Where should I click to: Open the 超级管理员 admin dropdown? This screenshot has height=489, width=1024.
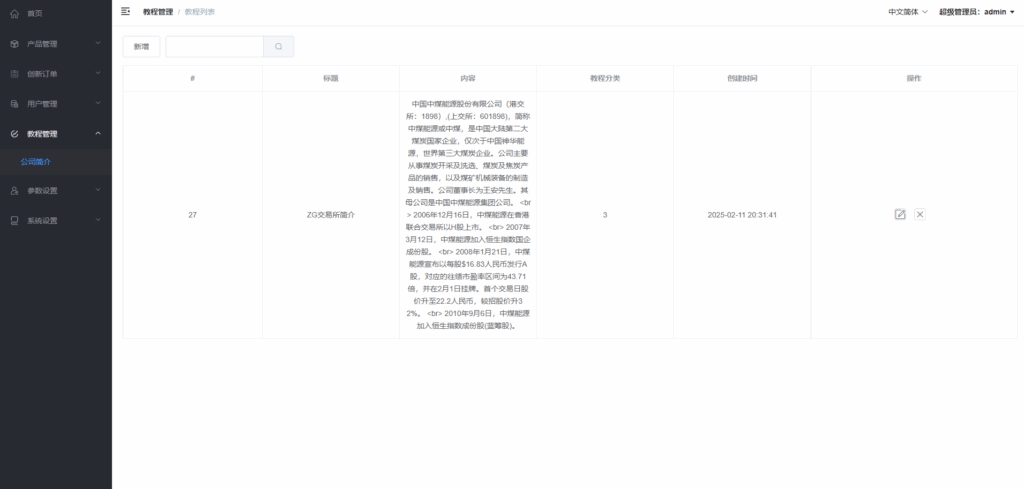(977, 12)
